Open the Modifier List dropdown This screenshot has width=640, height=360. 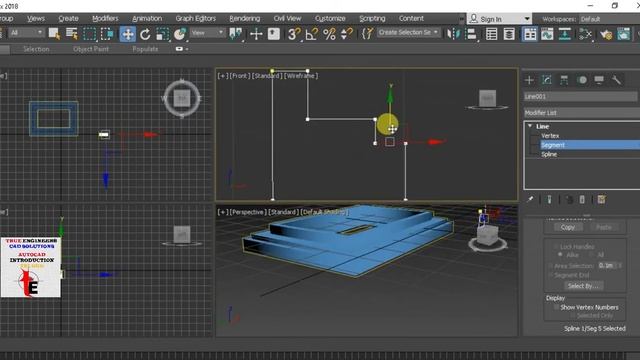coord(582,113)
